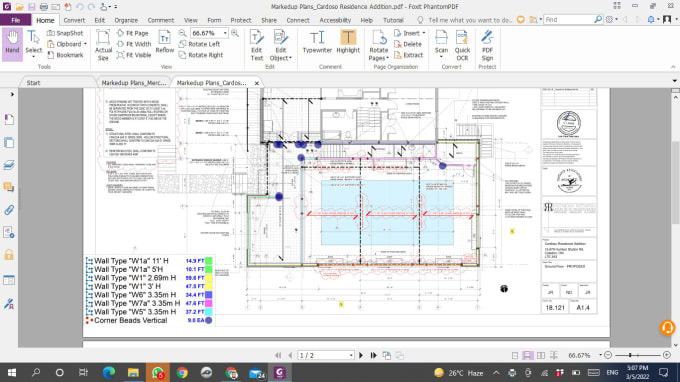Toggle facing pages view mode
Screen dimensions: 680x382
click(541, 356)
